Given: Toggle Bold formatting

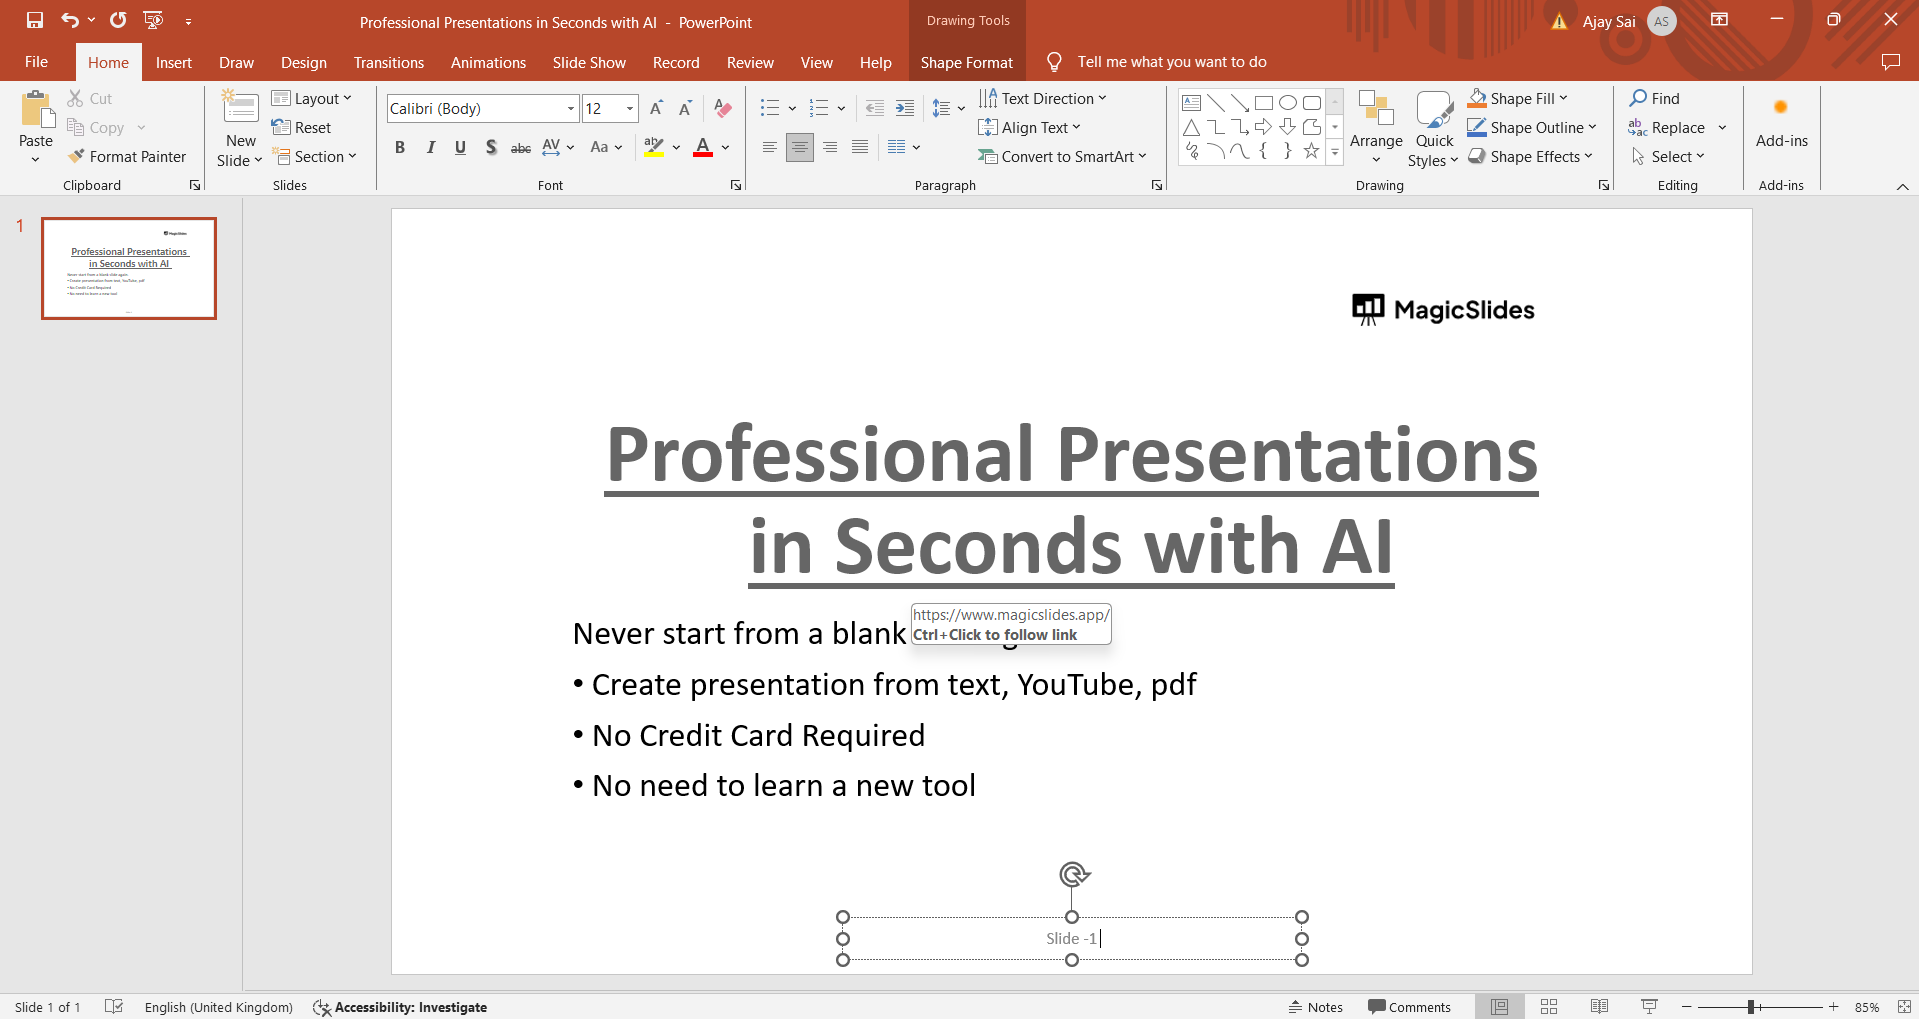Looking at the screenshot, I should (x=400, y=147).
